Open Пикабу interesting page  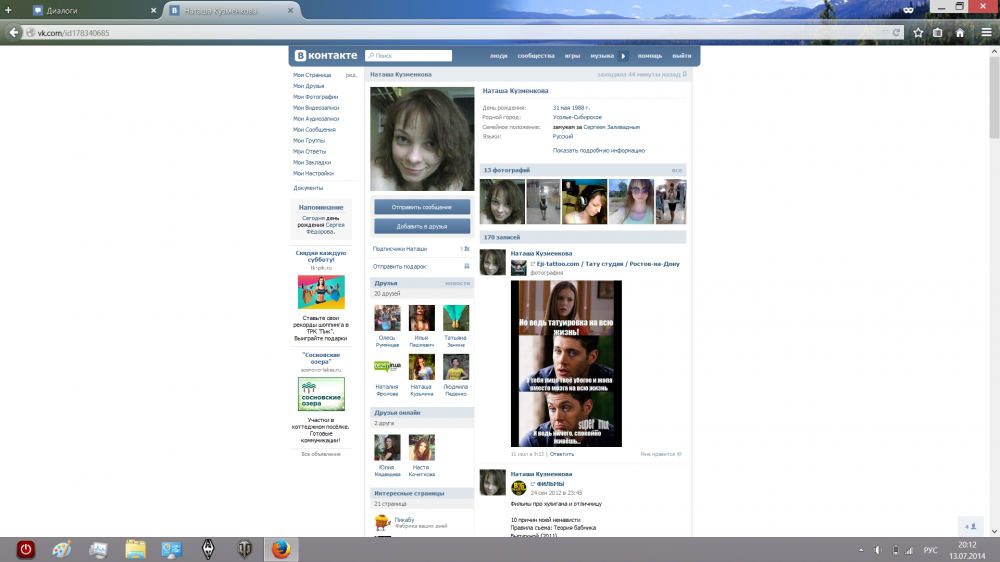404,519
